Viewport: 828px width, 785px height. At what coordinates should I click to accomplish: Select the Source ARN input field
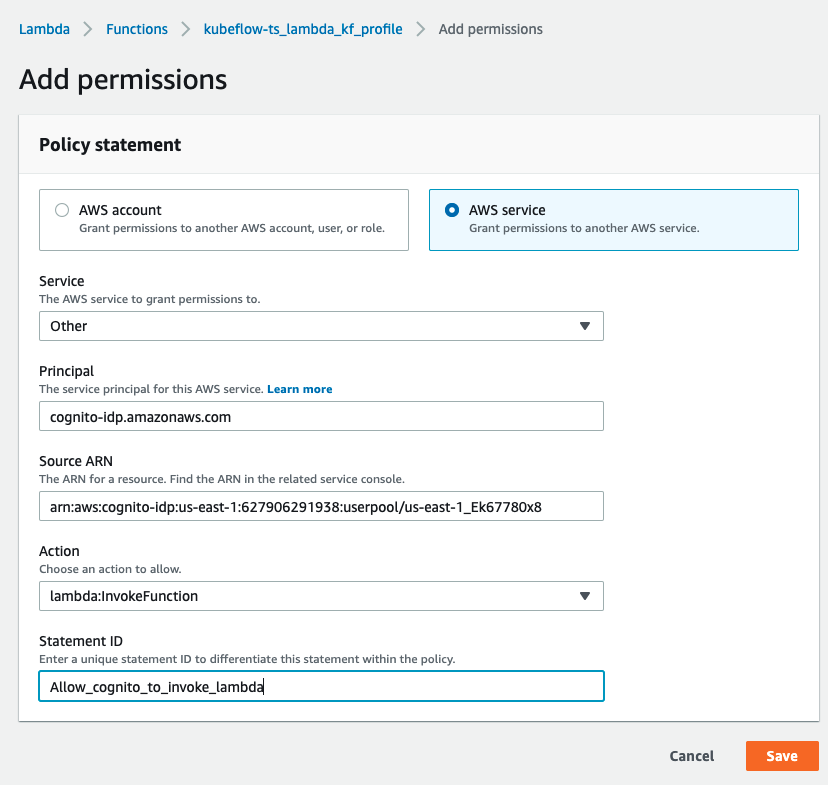pyautogui.click(x=320, y=506)
